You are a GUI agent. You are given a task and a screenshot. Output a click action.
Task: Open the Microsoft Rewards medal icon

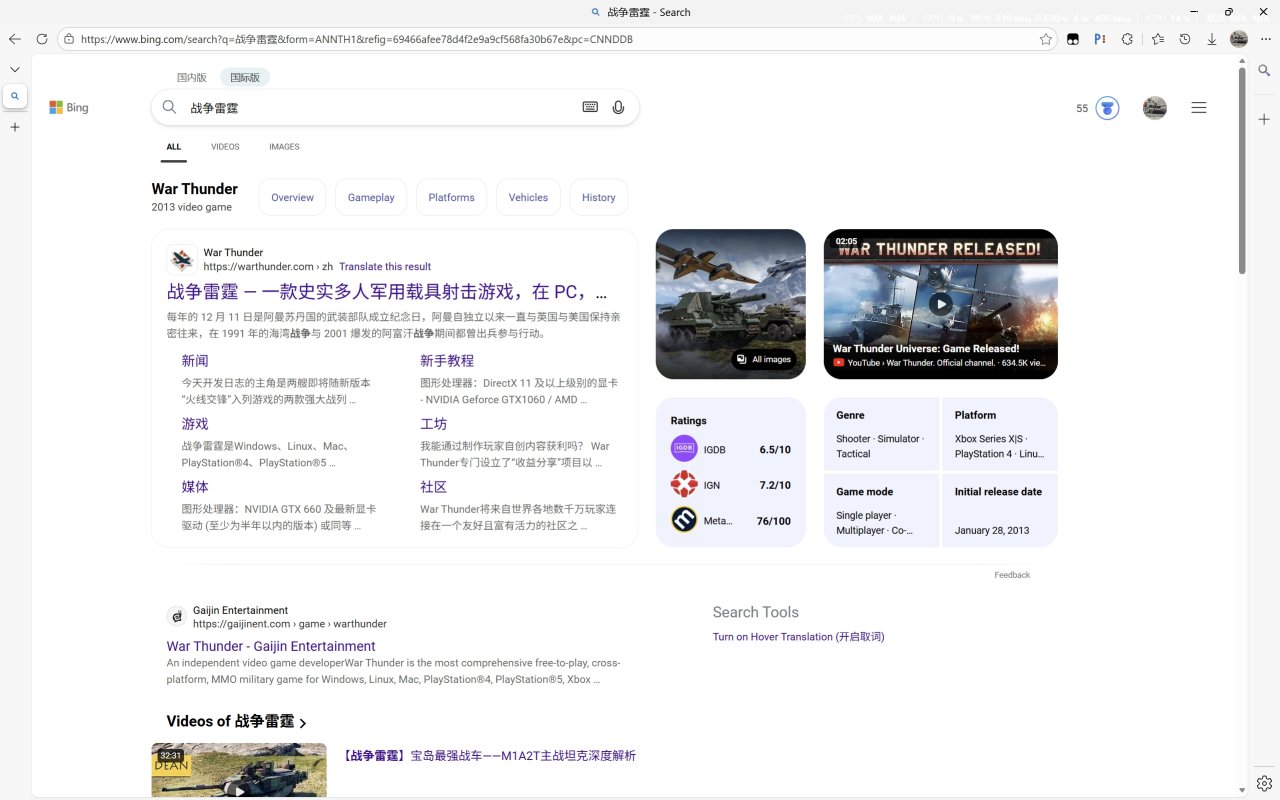1107,108
